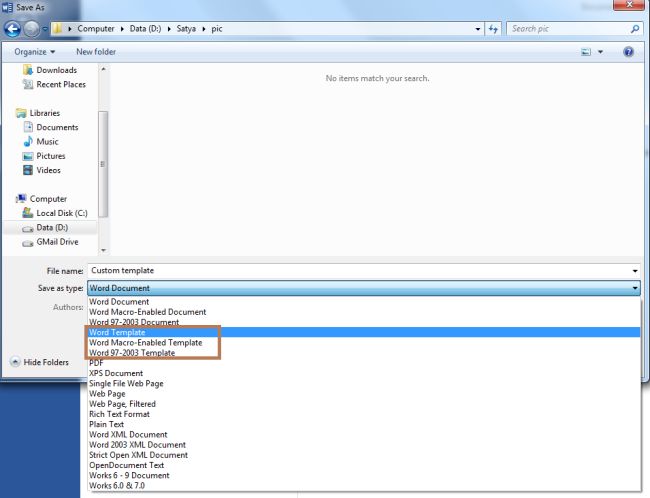The height and width of the screenshot is (498, 650).
Task: Go back with the Back arrow button
Action: (12, 29)
